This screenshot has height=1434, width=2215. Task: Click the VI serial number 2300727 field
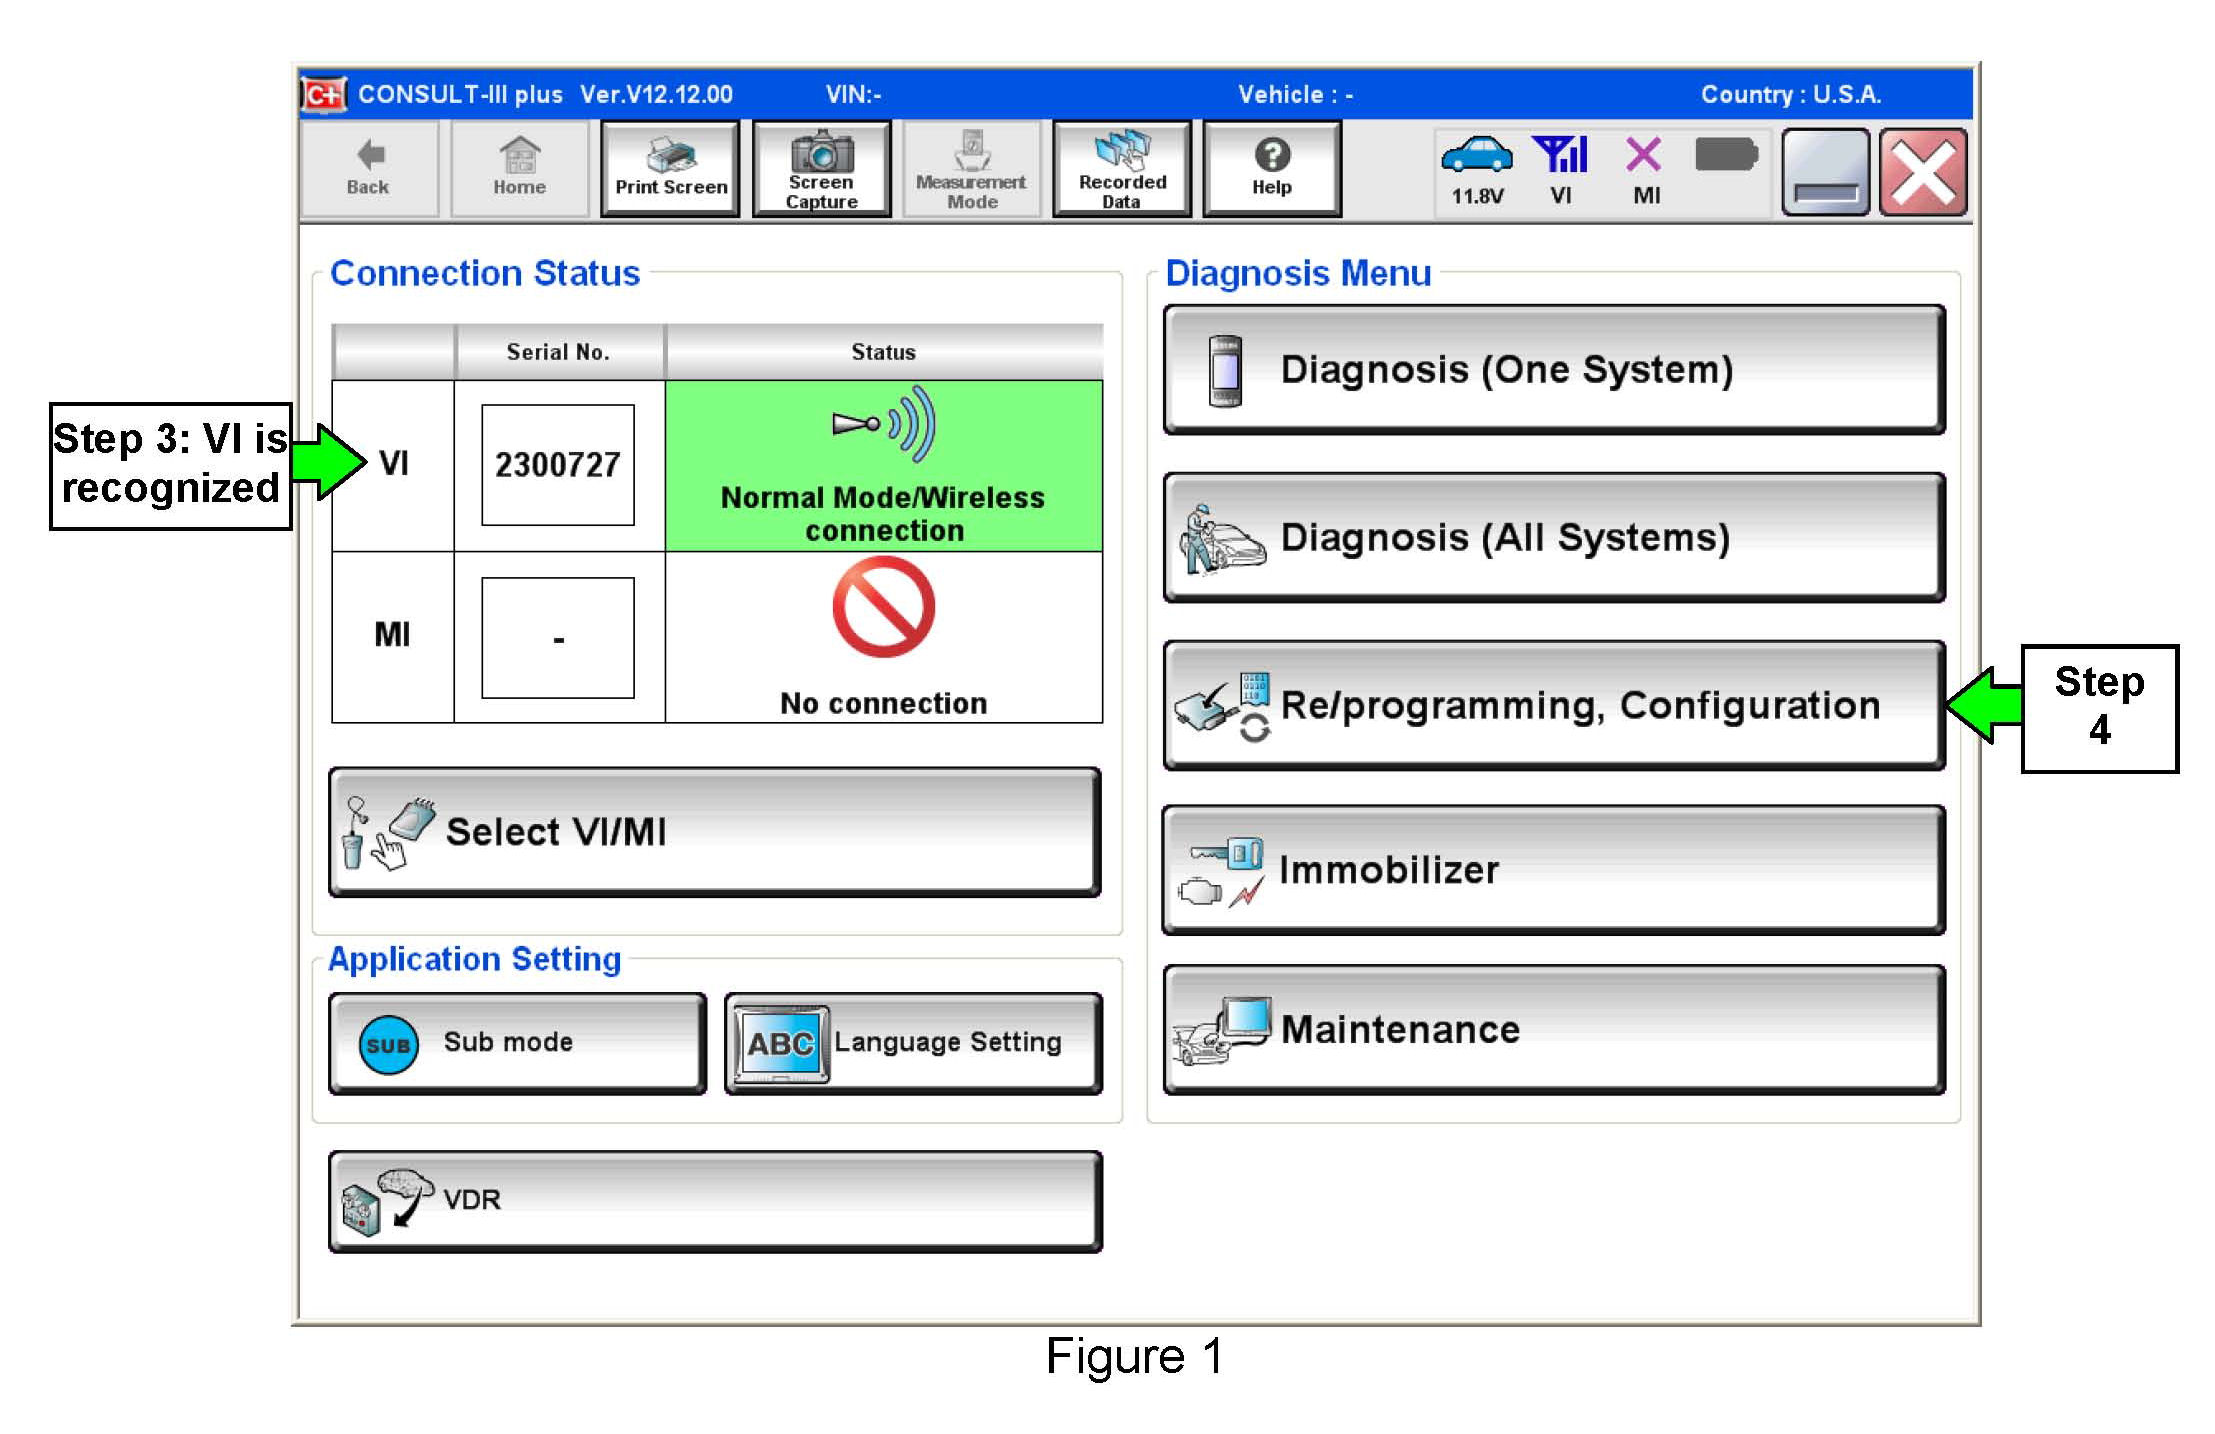(558, 465)
